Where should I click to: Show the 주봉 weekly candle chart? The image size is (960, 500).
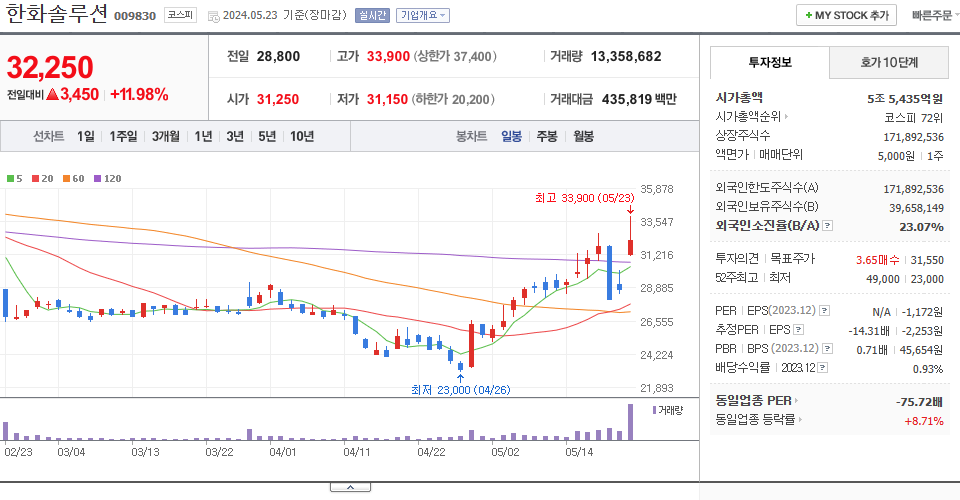(x=547, y=136)
